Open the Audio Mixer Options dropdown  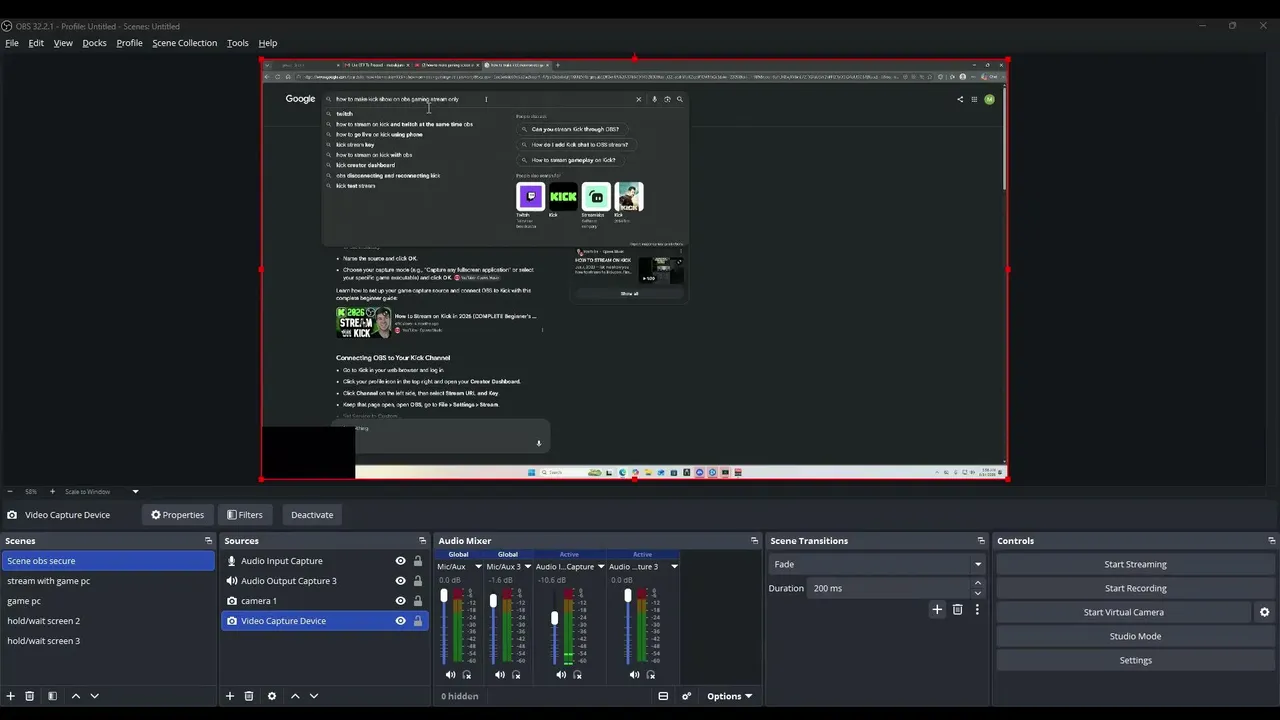point(730,696)
